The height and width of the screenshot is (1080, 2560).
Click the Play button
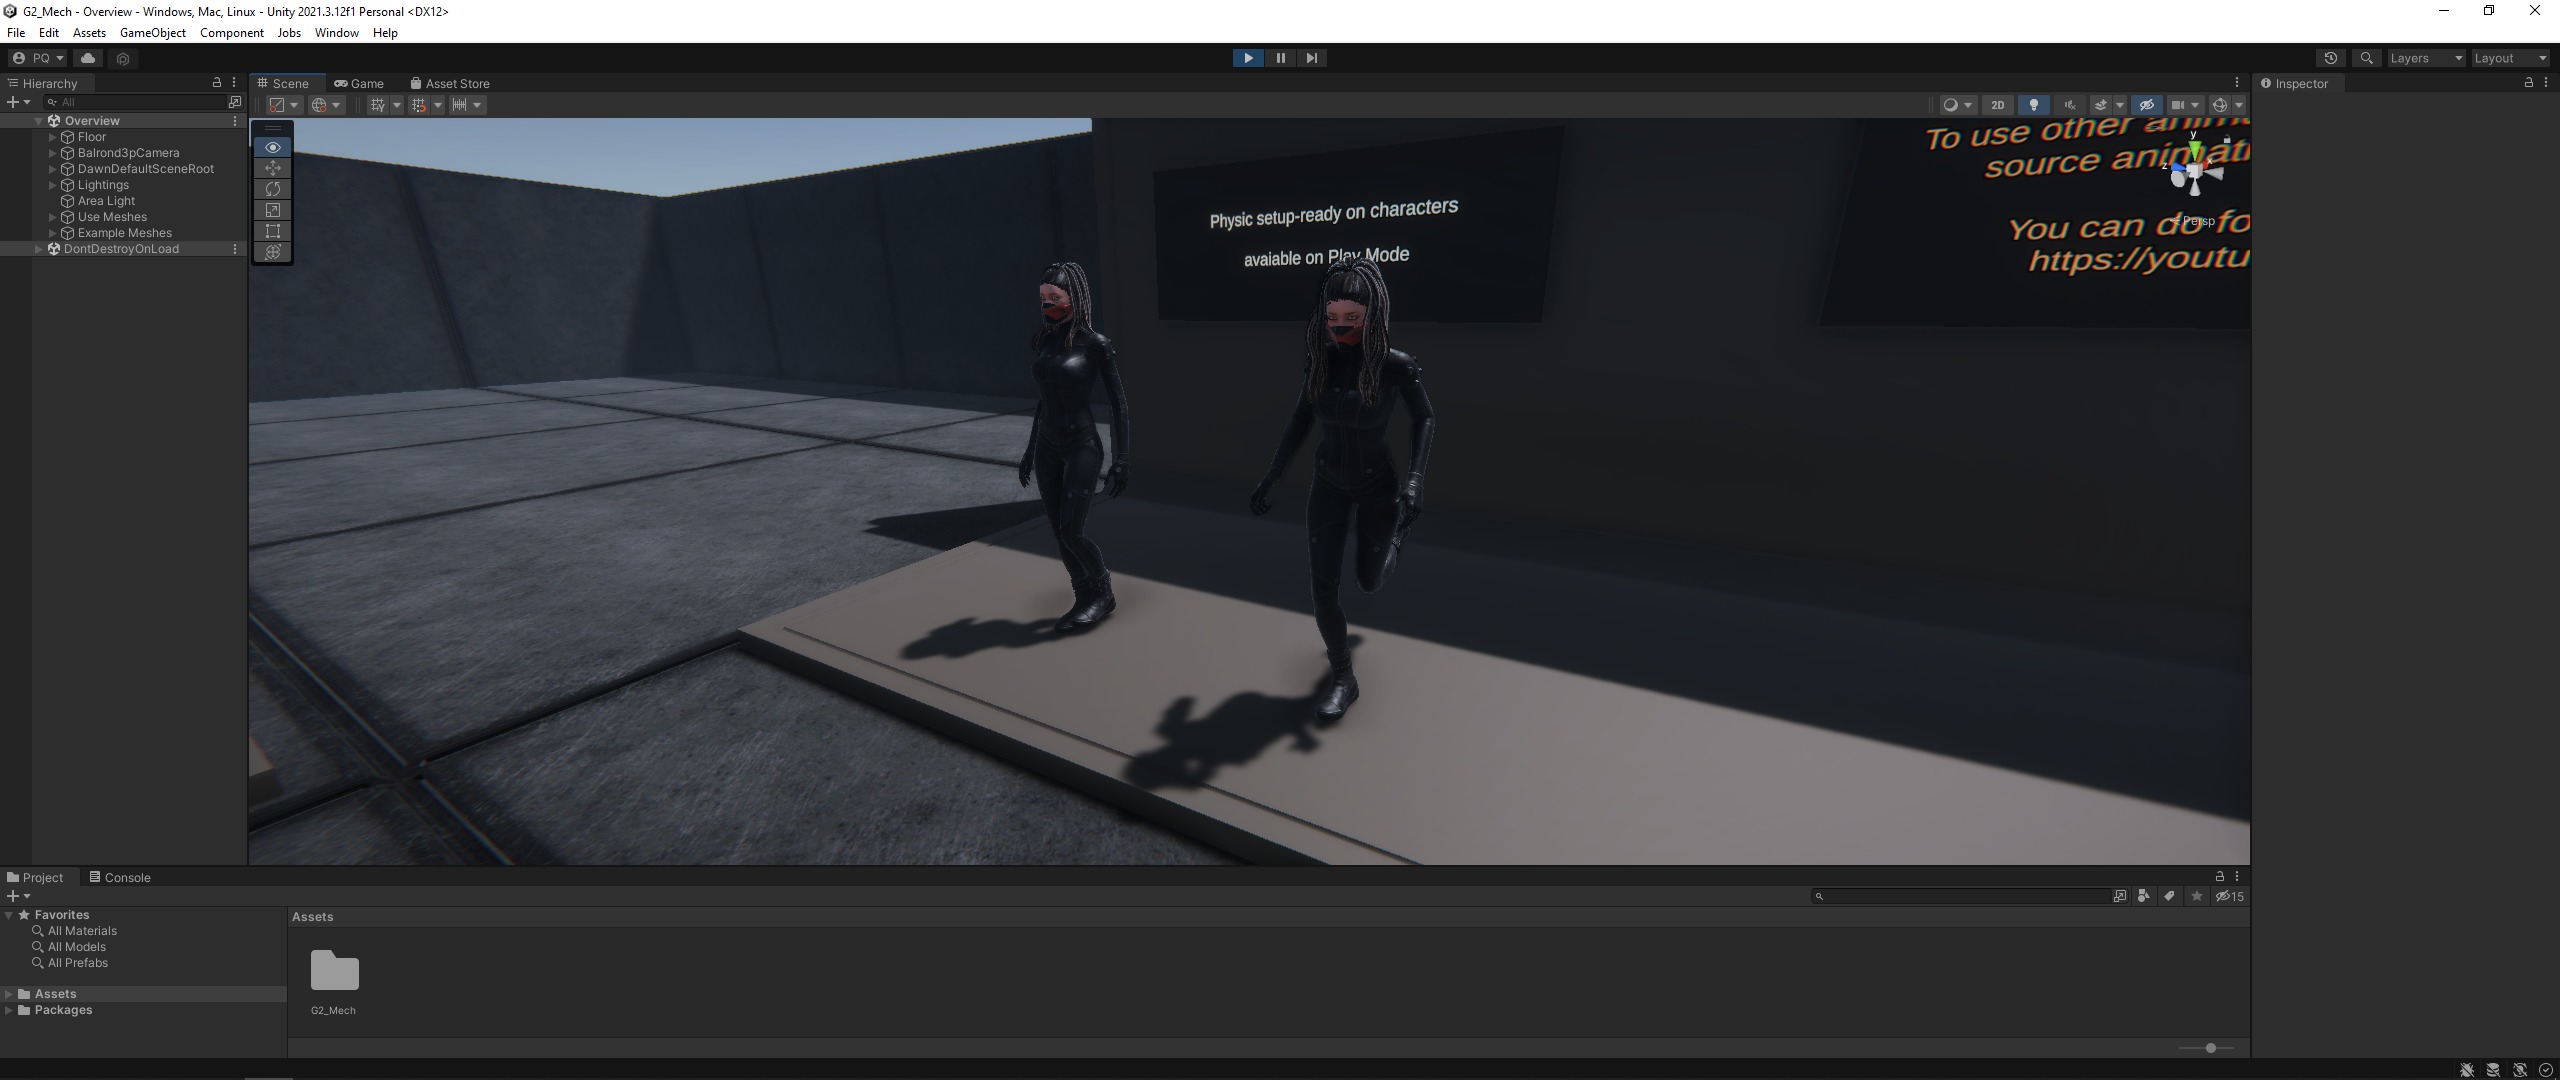pos(1248,58)
